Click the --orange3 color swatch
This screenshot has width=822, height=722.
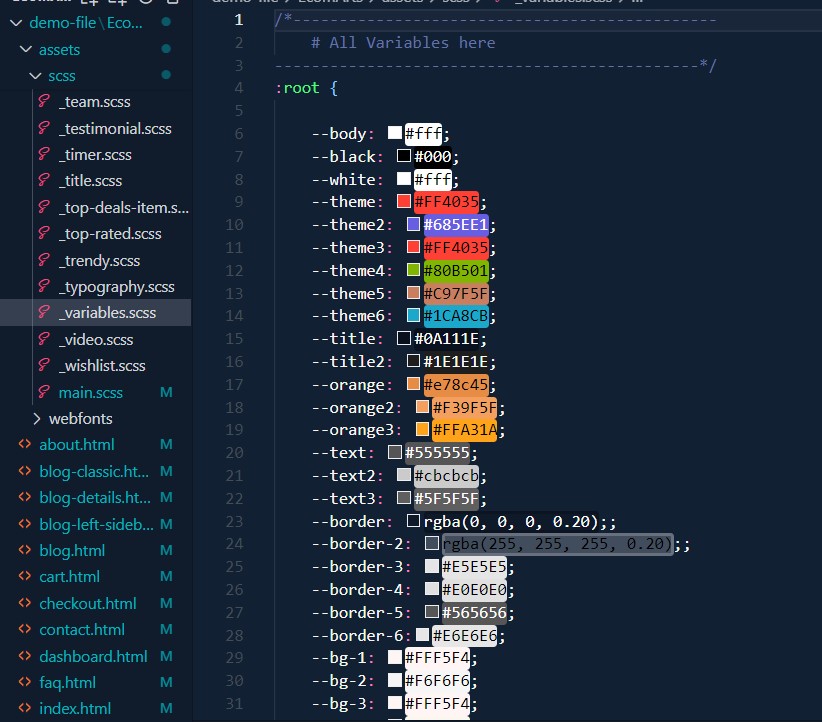422,430
